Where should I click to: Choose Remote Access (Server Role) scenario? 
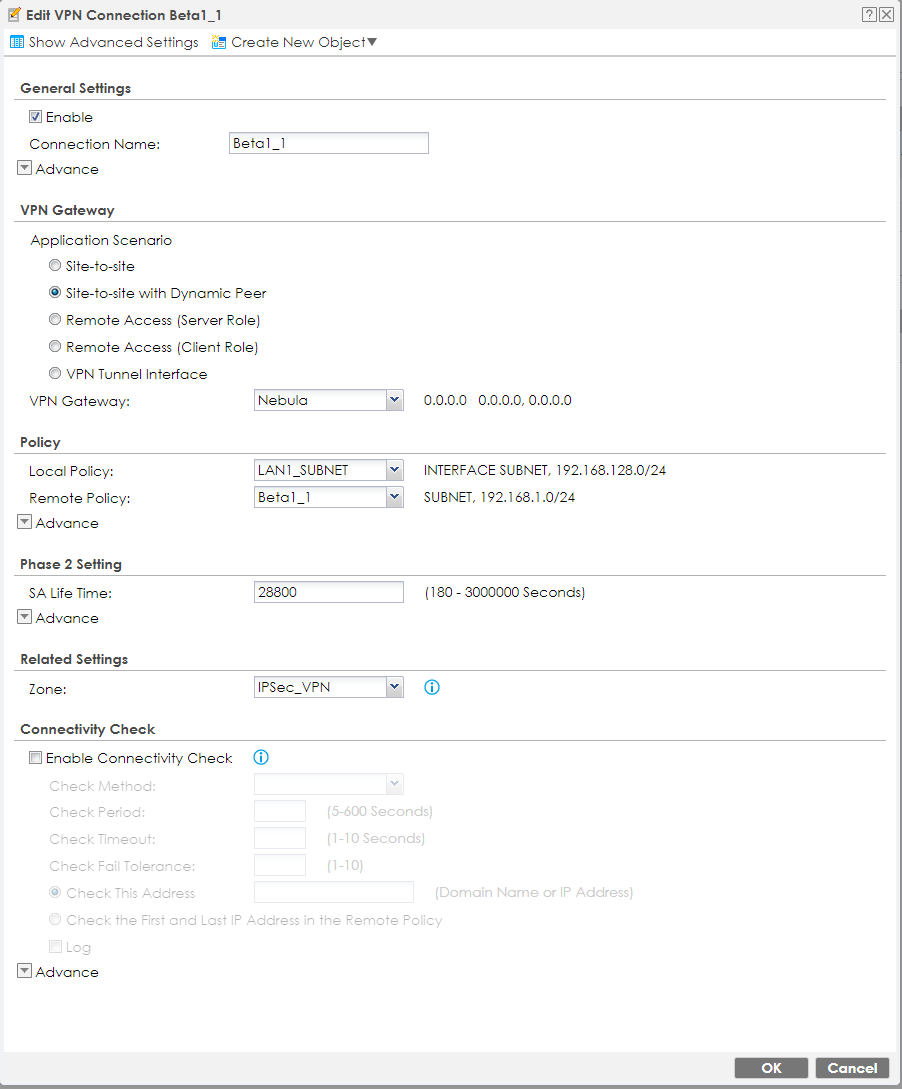click(x=56, y=321)
